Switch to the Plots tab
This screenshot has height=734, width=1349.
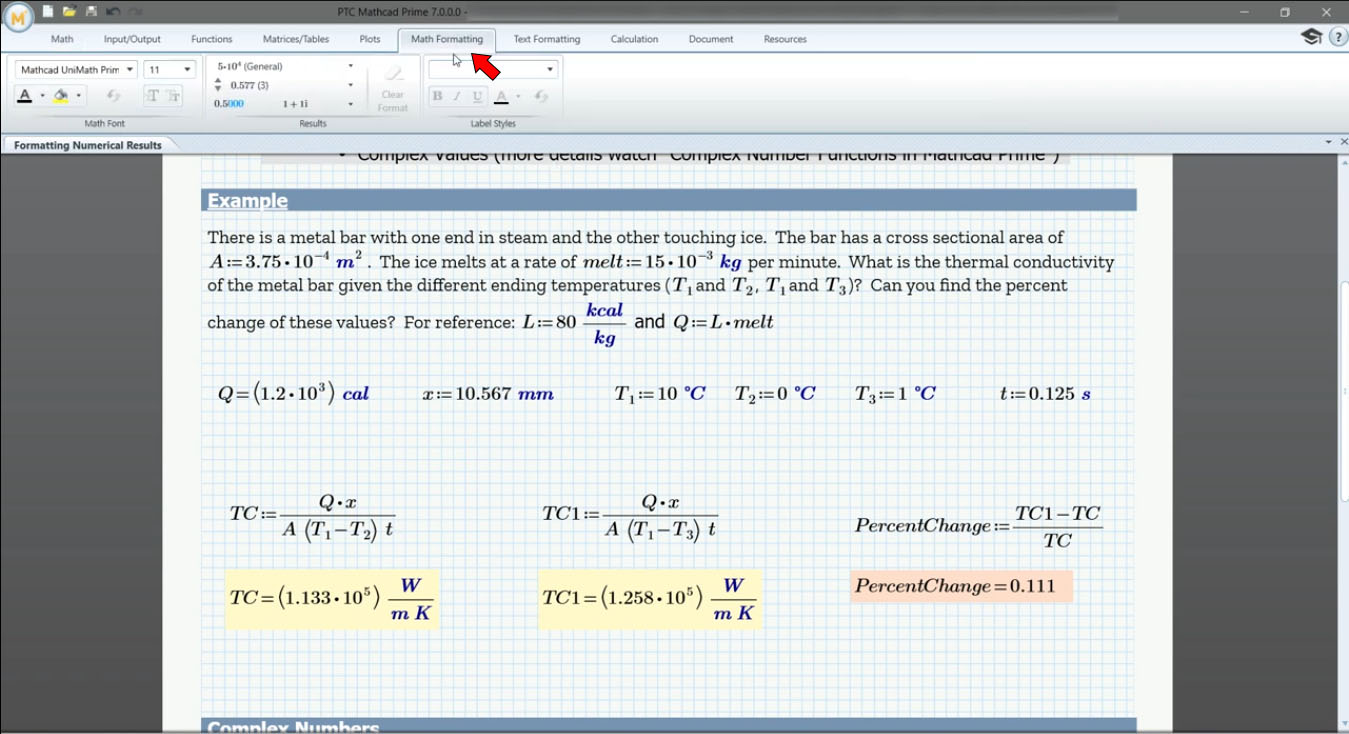[370, 39]
